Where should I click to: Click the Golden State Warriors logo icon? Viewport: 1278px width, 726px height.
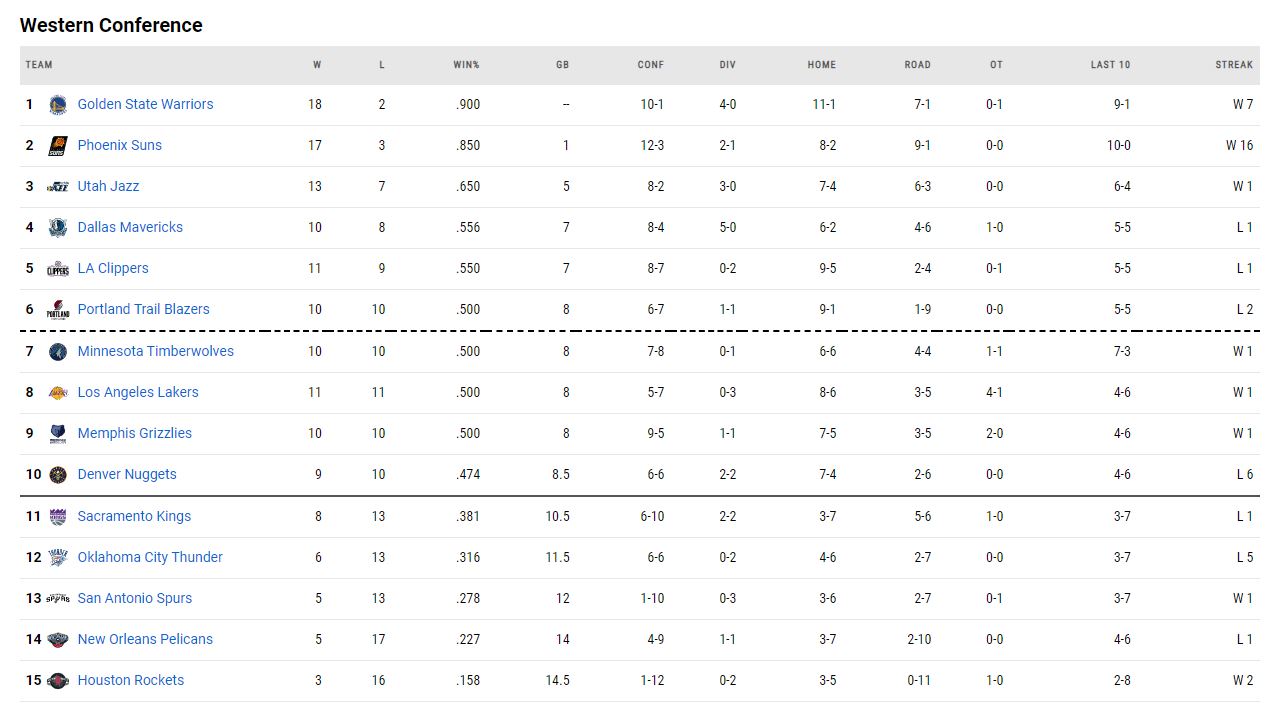[x=58, y=104]
